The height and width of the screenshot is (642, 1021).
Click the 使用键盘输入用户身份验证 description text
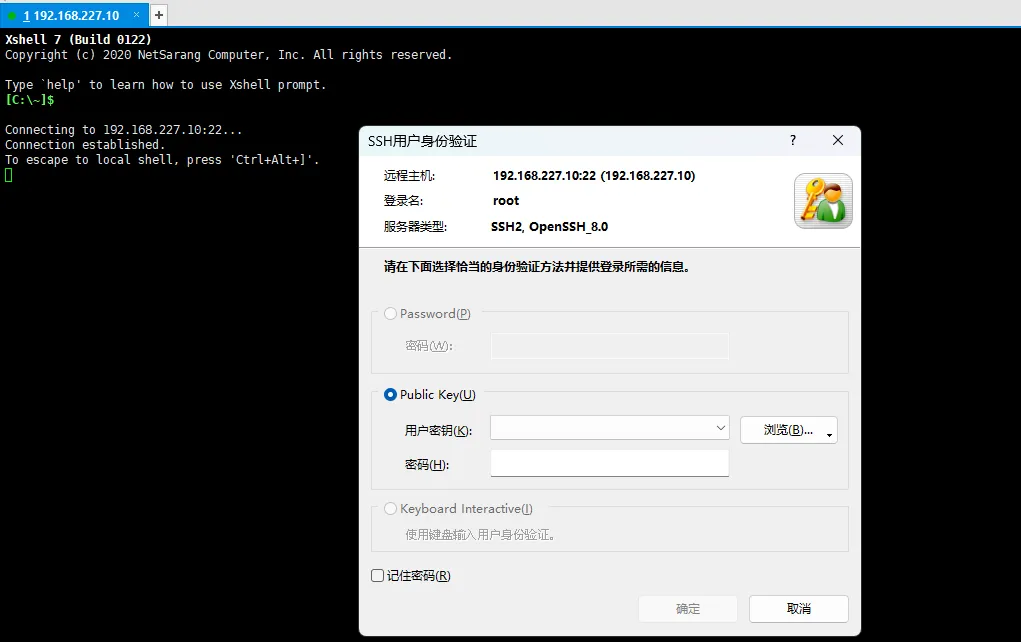point(480,535)
